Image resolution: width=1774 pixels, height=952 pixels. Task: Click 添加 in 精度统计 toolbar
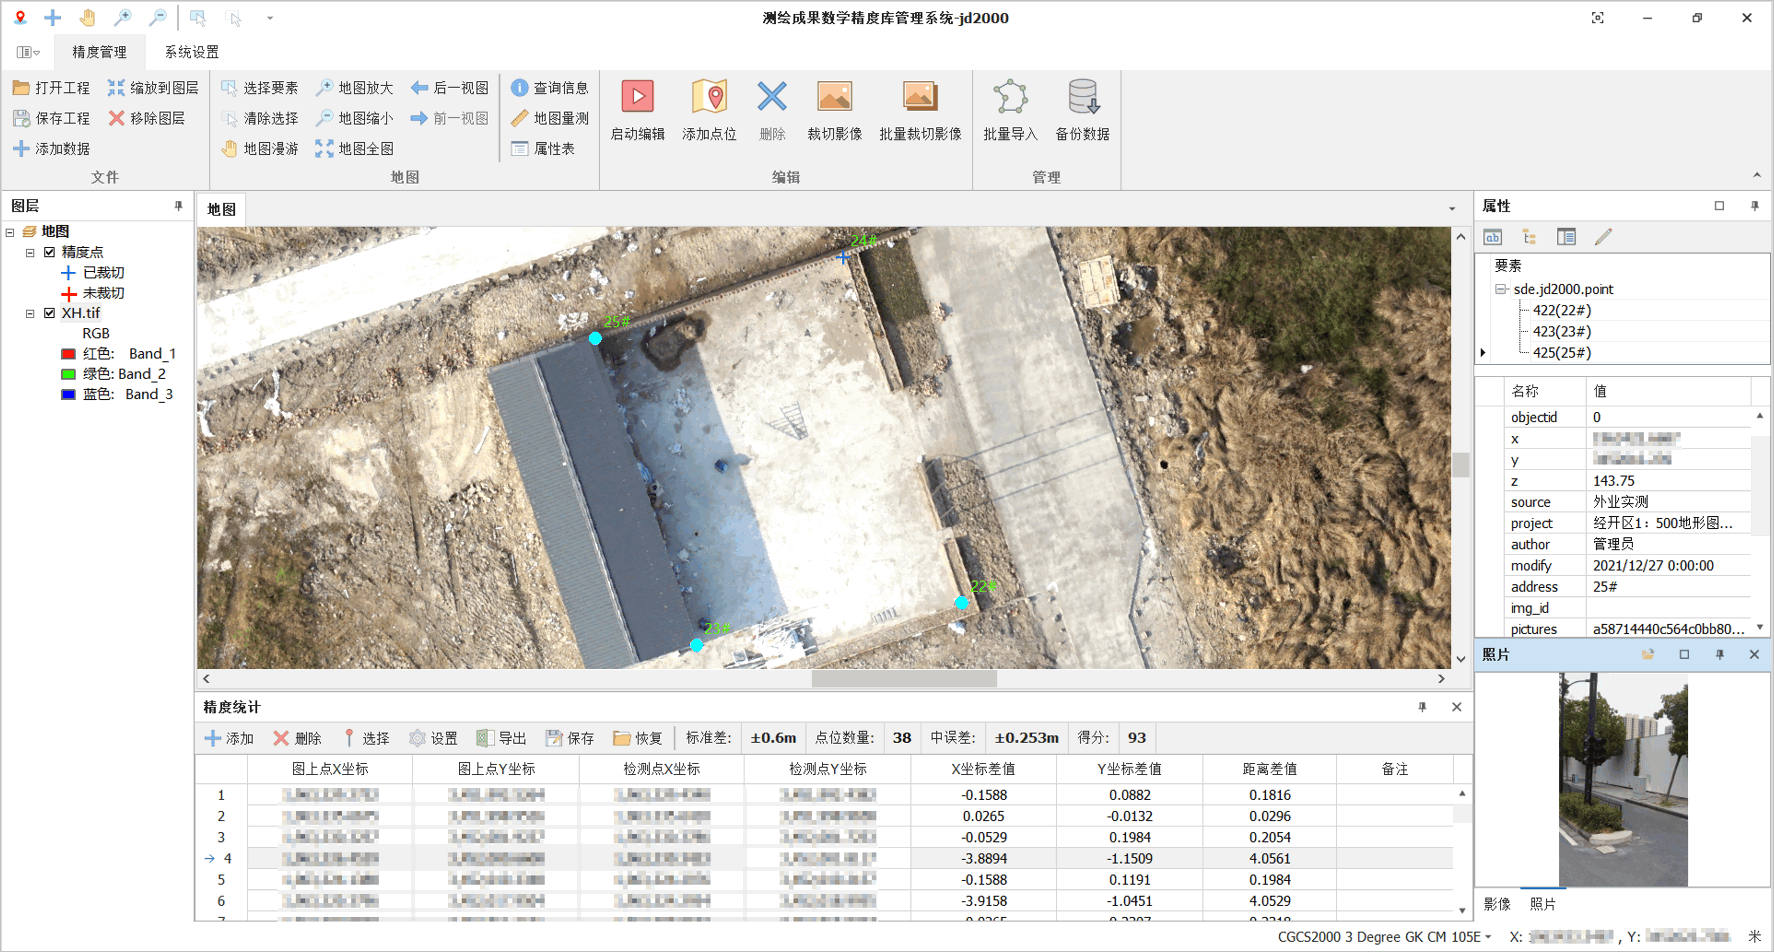(x=229, y=738)
